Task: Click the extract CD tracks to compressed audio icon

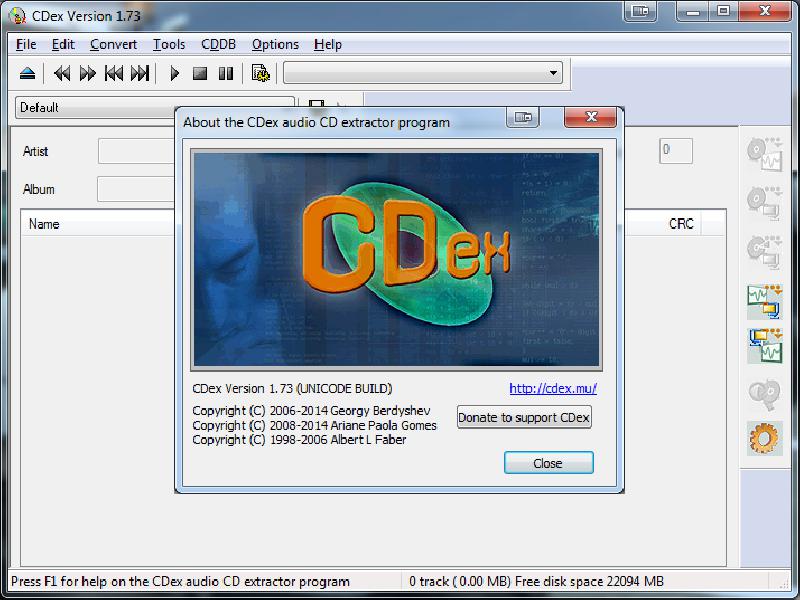Action: point(764,203)
